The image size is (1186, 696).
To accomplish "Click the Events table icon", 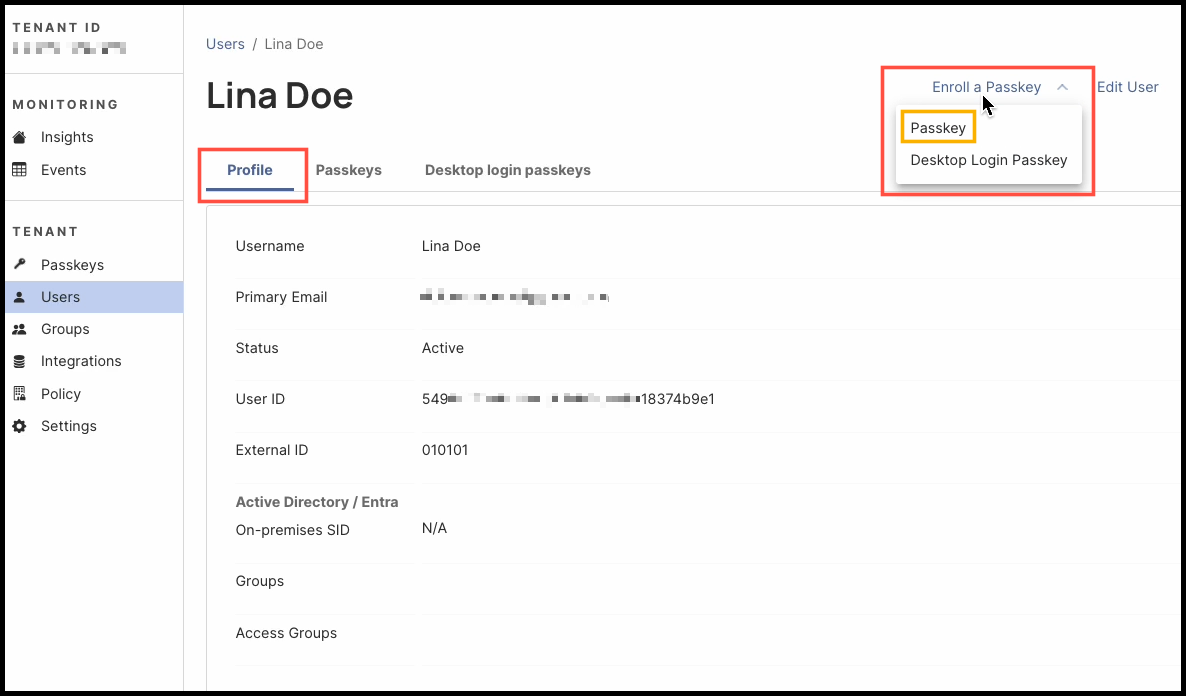I will [x=19, y=170].
